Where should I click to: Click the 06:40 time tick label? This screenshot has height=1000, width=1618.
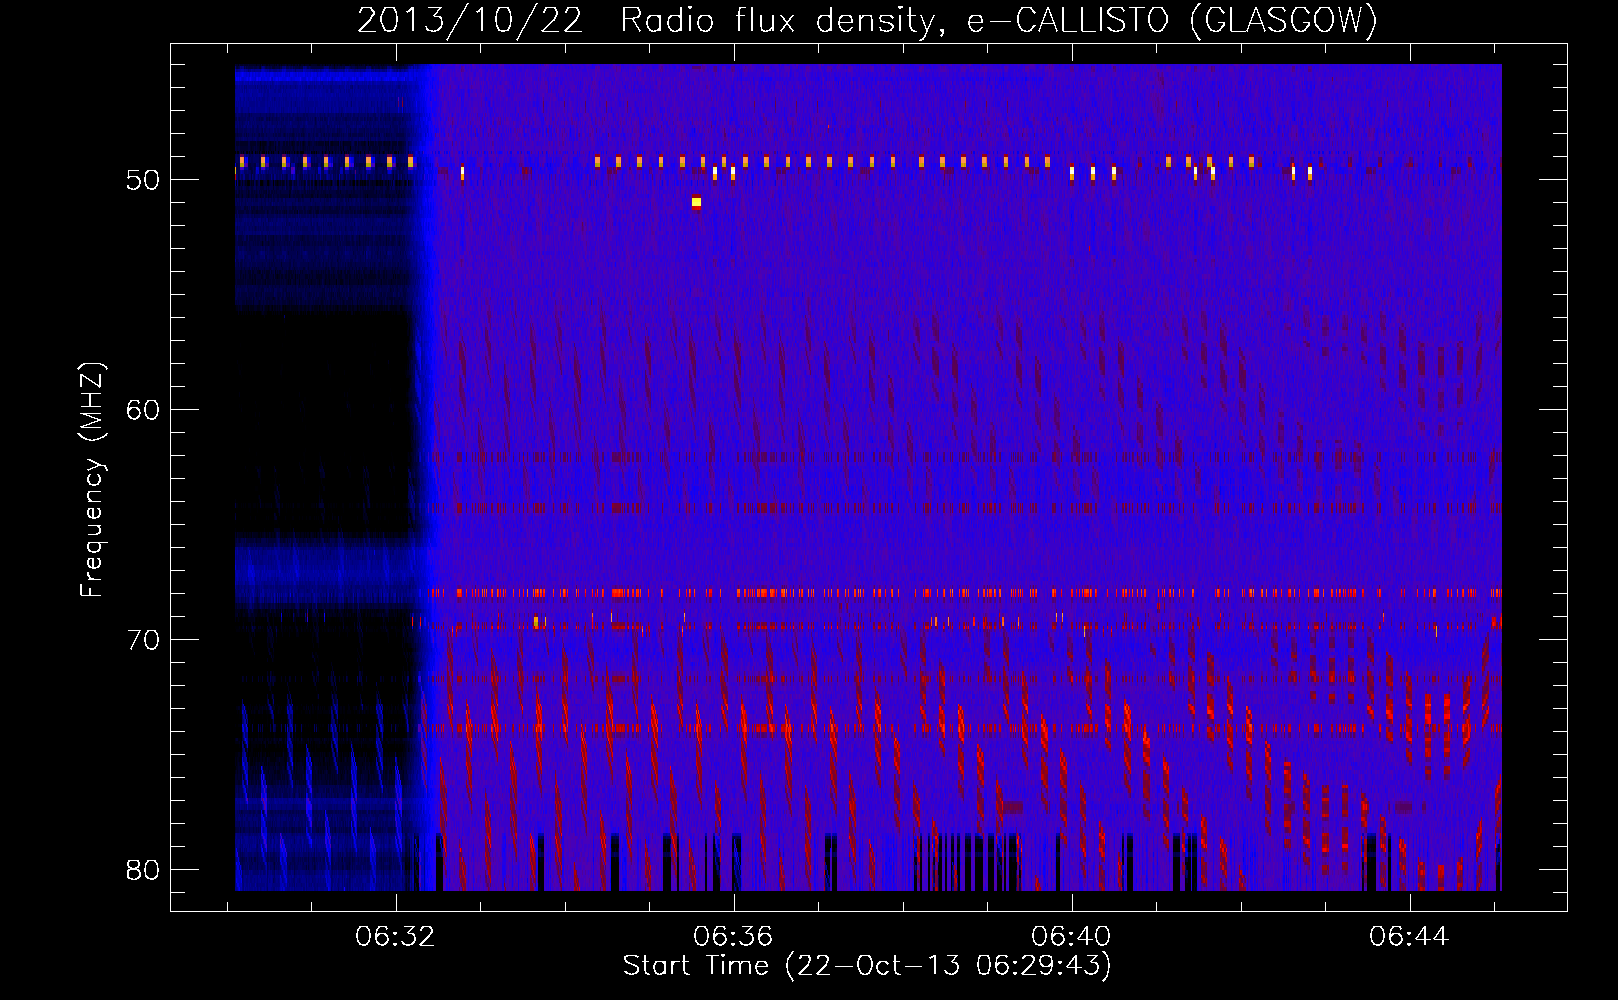click(x=1072, y=936)
